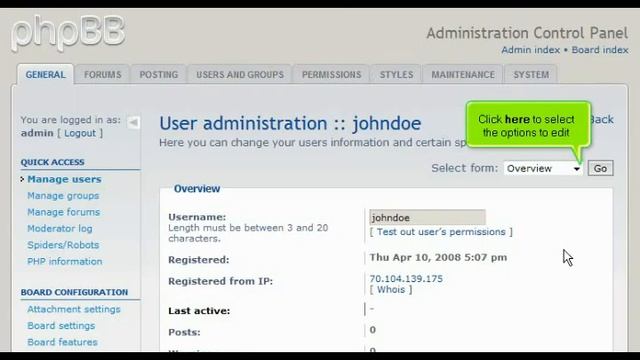Click the Posts label
Screen dimensions: 640x360
(x=184, y=332)
